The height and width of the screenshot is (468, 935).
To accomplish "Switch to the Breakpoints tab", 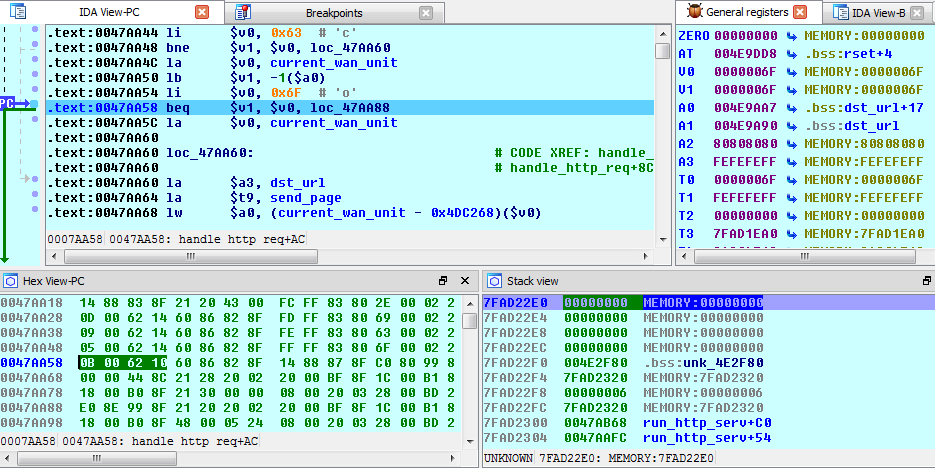I will pyautogui.click(x=334, y=13).
